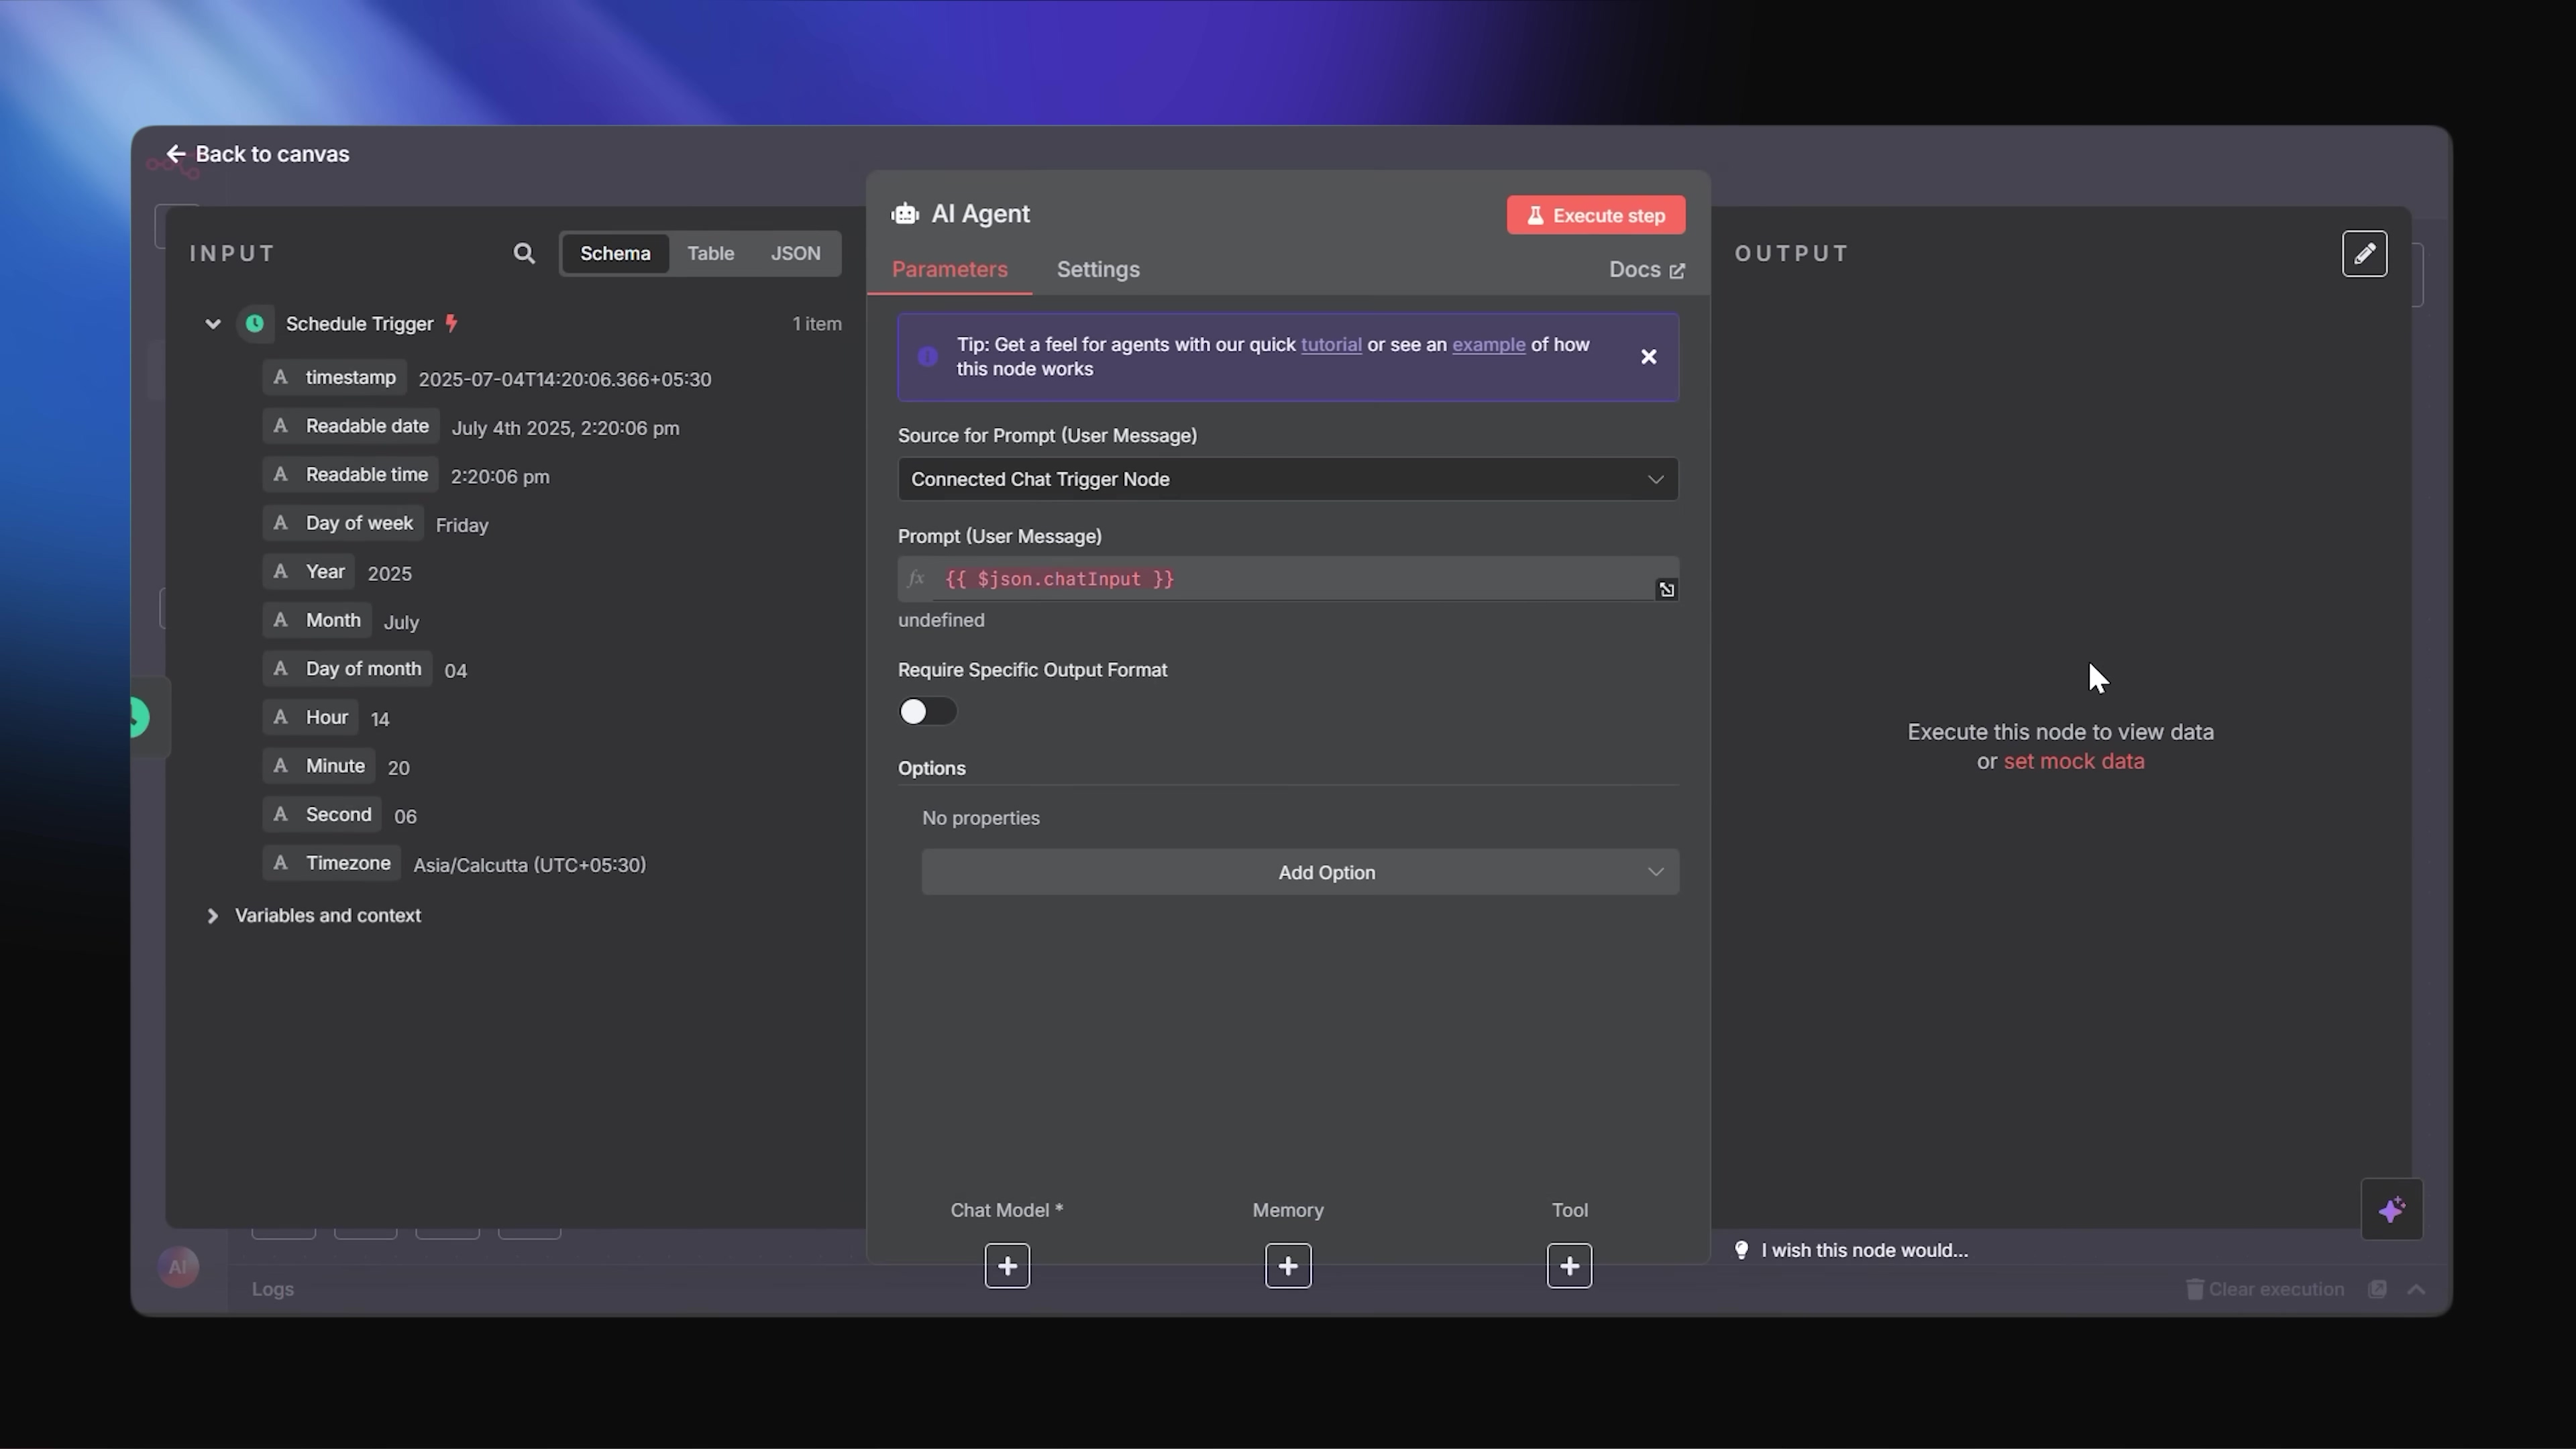The height and width of the screenshot is (1449, 2576).
Task: Open the example link in the tip
Action: (1488, 345)
